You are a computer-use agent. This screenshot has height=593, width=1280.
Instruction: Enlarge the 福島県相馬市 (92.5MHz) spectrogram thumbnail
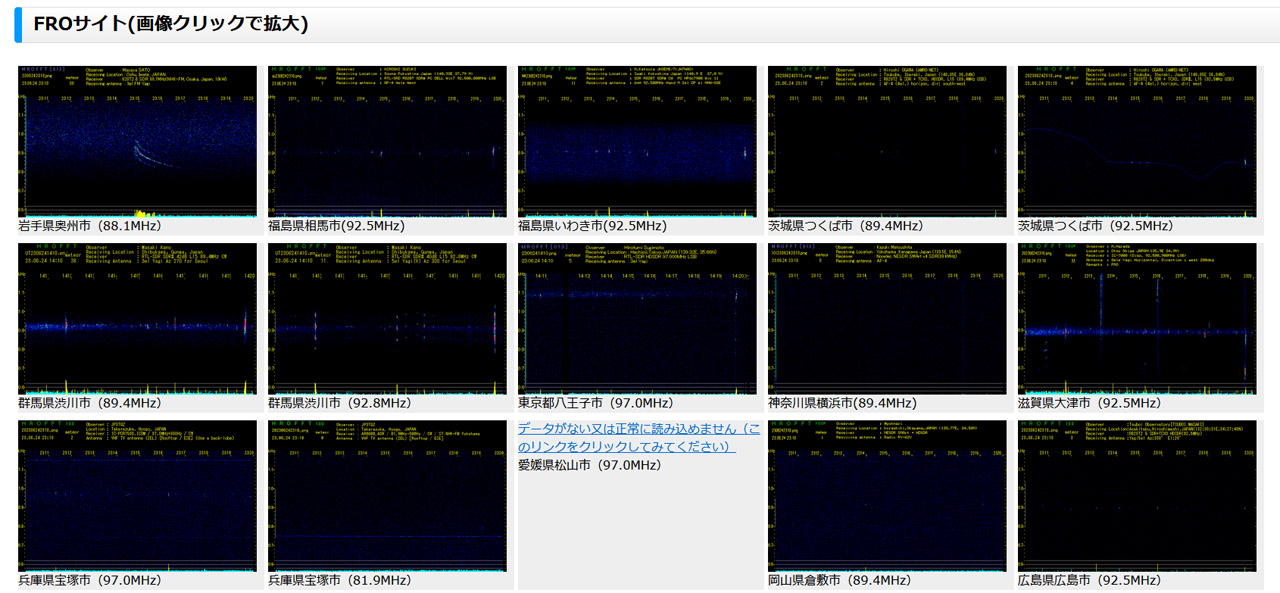coord(387,142)
